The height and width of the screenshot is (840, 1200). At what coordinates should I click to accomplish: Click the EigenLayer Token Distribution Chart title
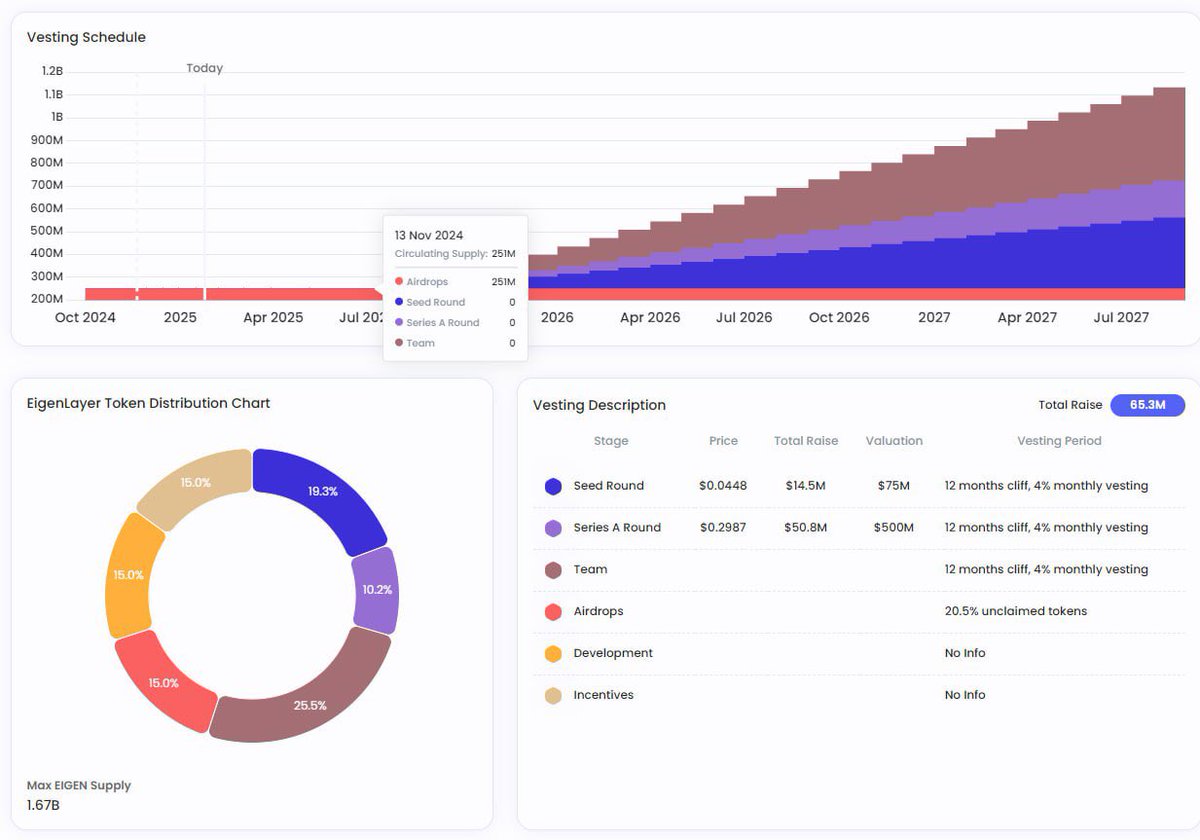148,404
